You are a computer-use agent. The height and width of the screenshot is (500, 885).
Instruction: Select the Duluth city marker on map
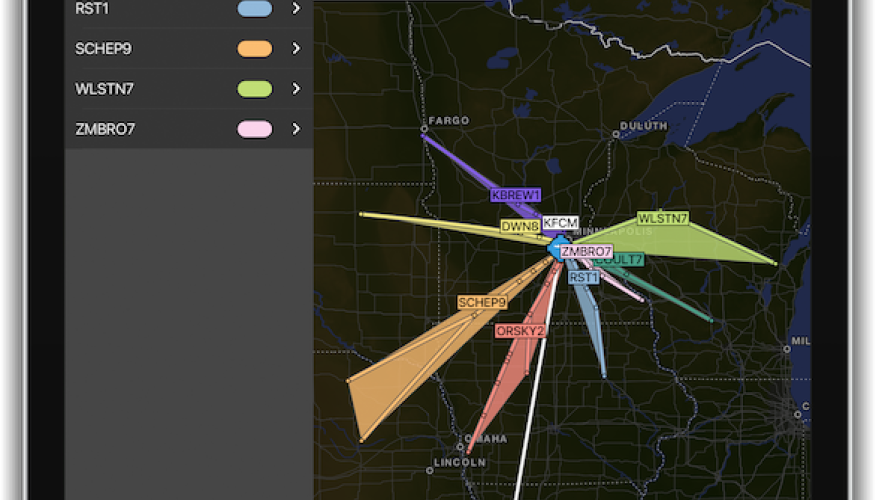[615, 135]
